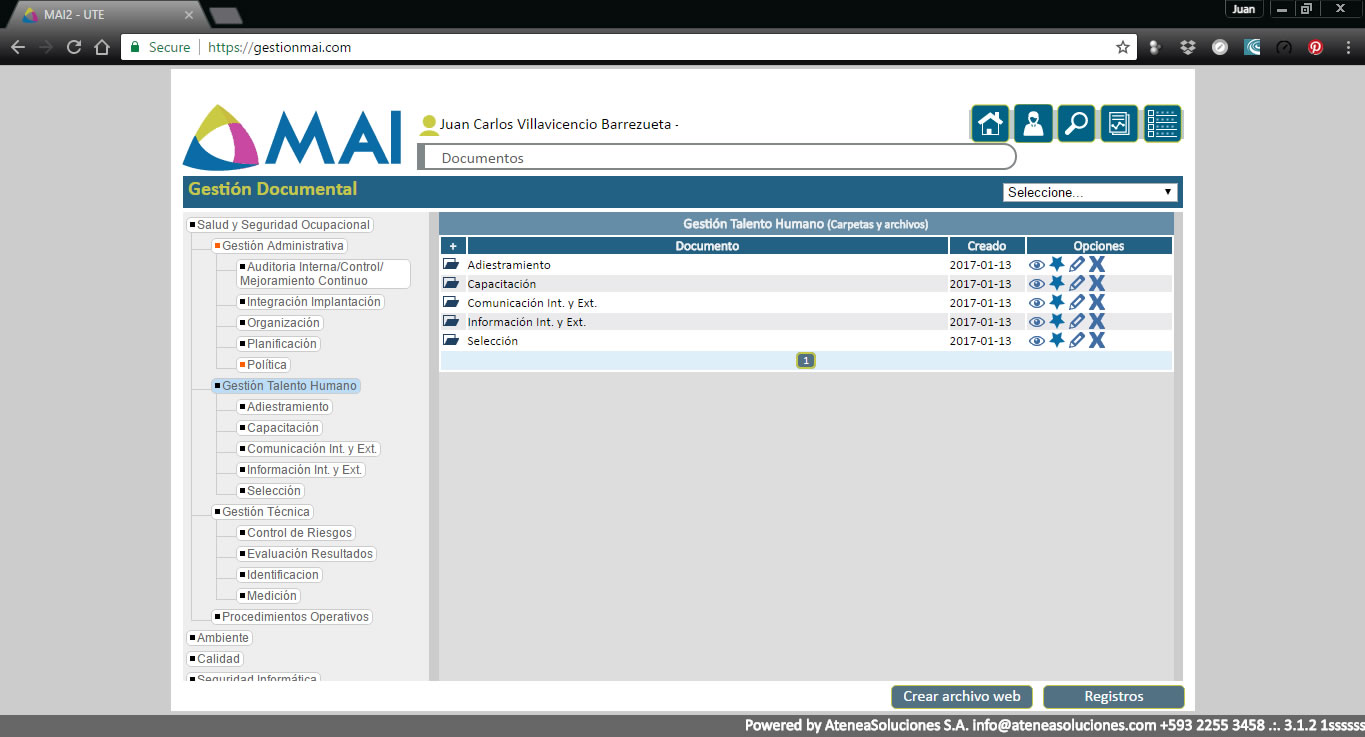Open the Selección folder icon in table
This screenshot has width=1365, height=737.
(451, 341)
